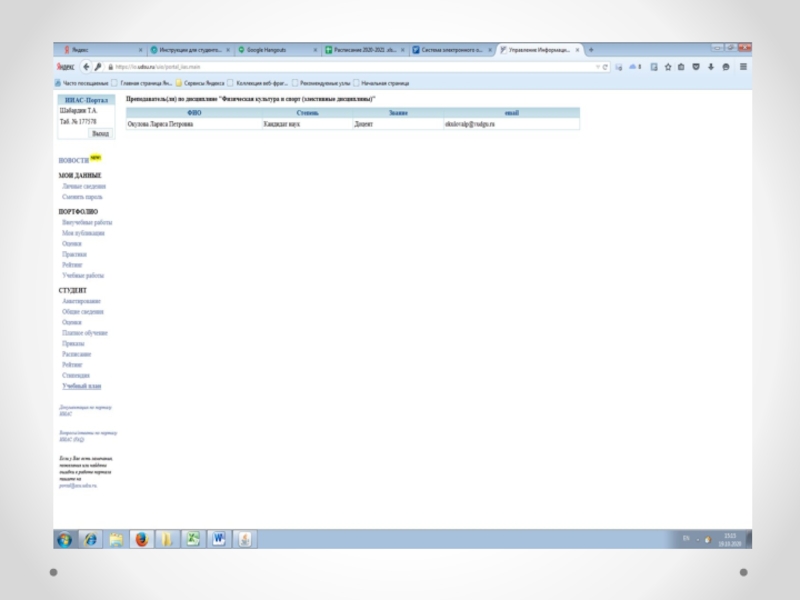Open Firefox from the taskbar
This screenshot has width=800, height=600.
(x=141, y=540)
